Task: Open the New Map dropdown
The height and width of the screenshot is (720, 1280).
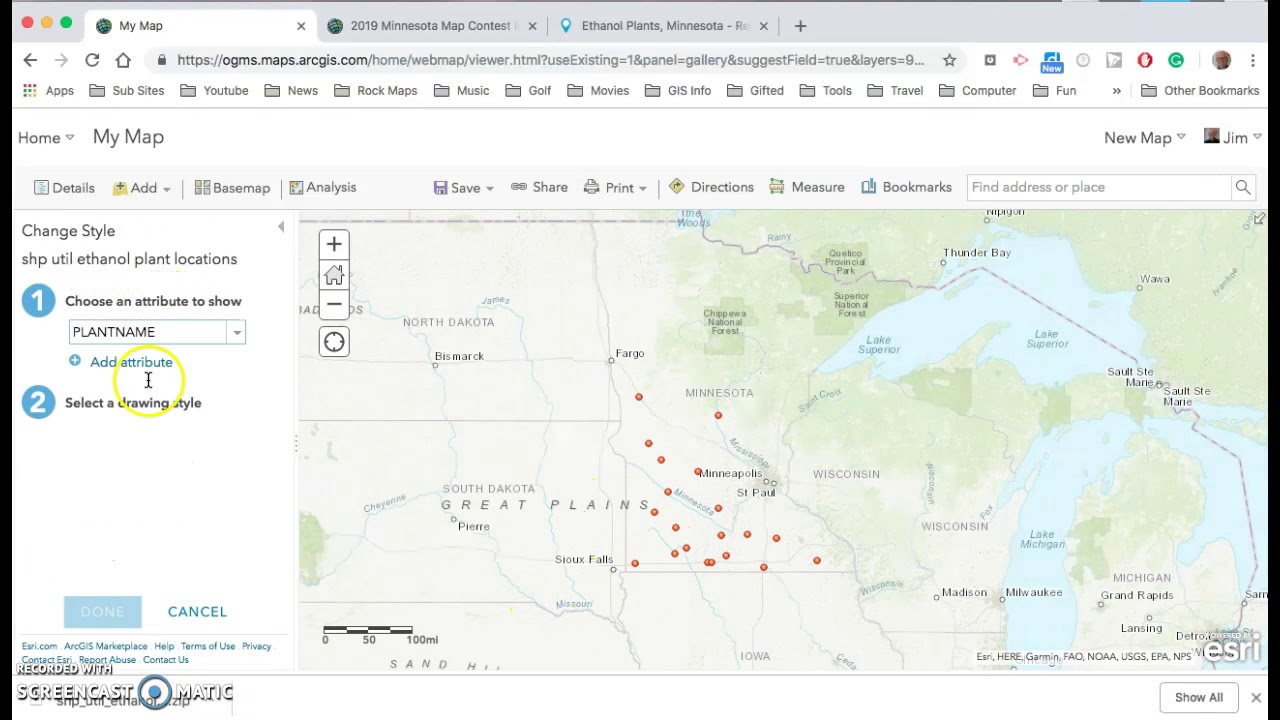Action: [1145, 138]
